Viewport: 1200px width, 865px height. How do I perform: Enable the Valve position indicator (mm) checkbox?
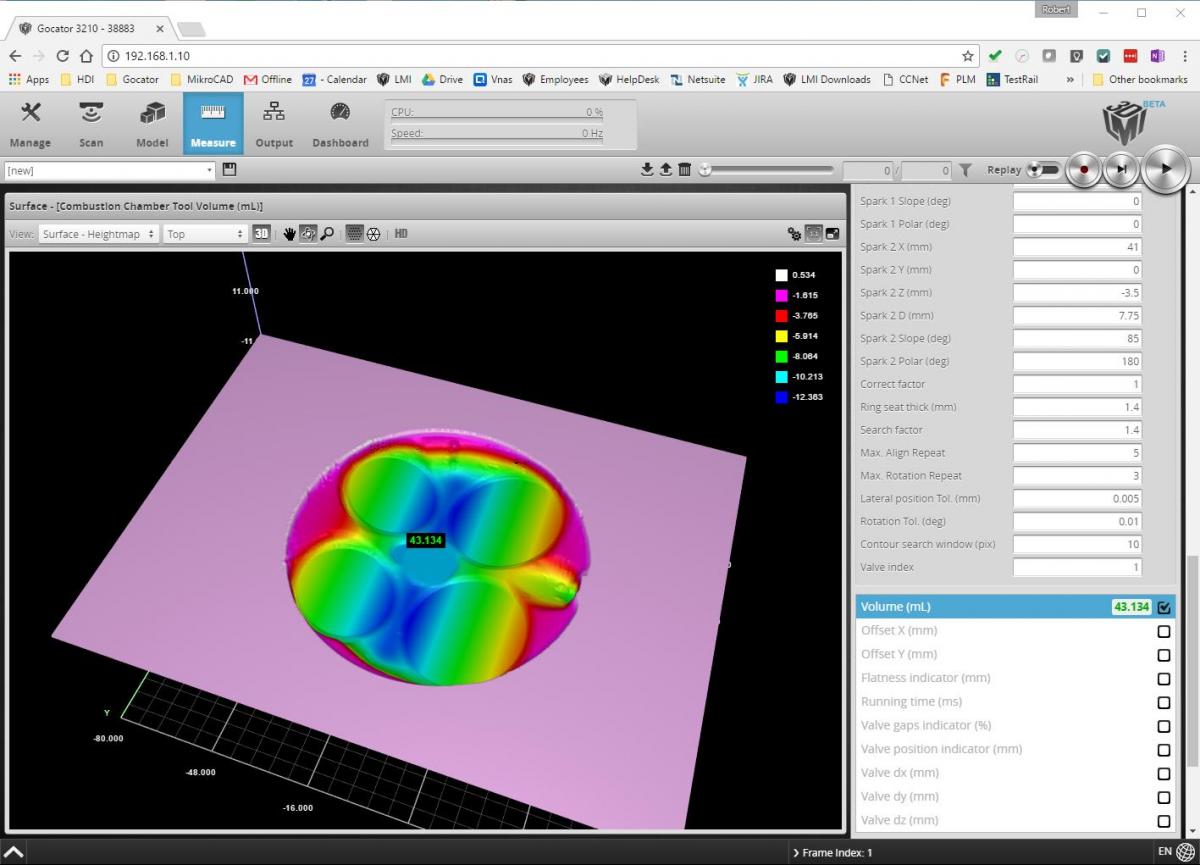pos(1164,750)
